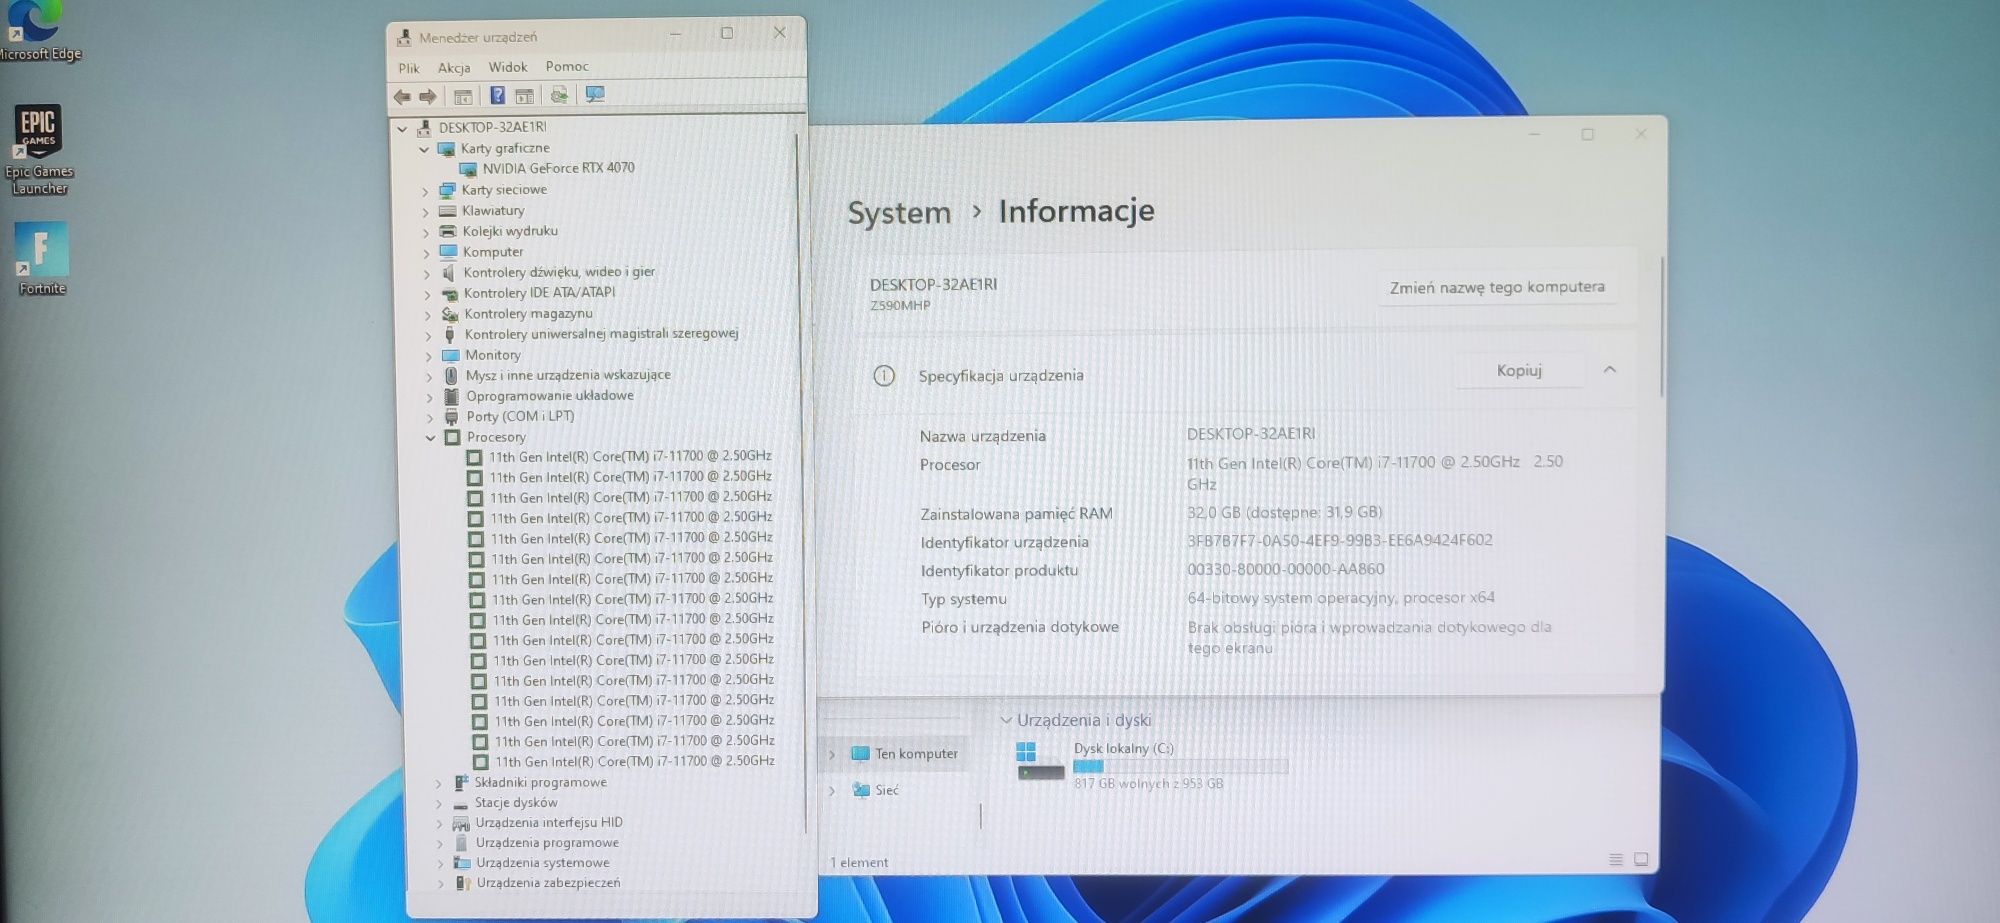Select Ten komputer in Explorer navigation pane
The height and width of the screenshot is (923, 2000).
[905, 754]
